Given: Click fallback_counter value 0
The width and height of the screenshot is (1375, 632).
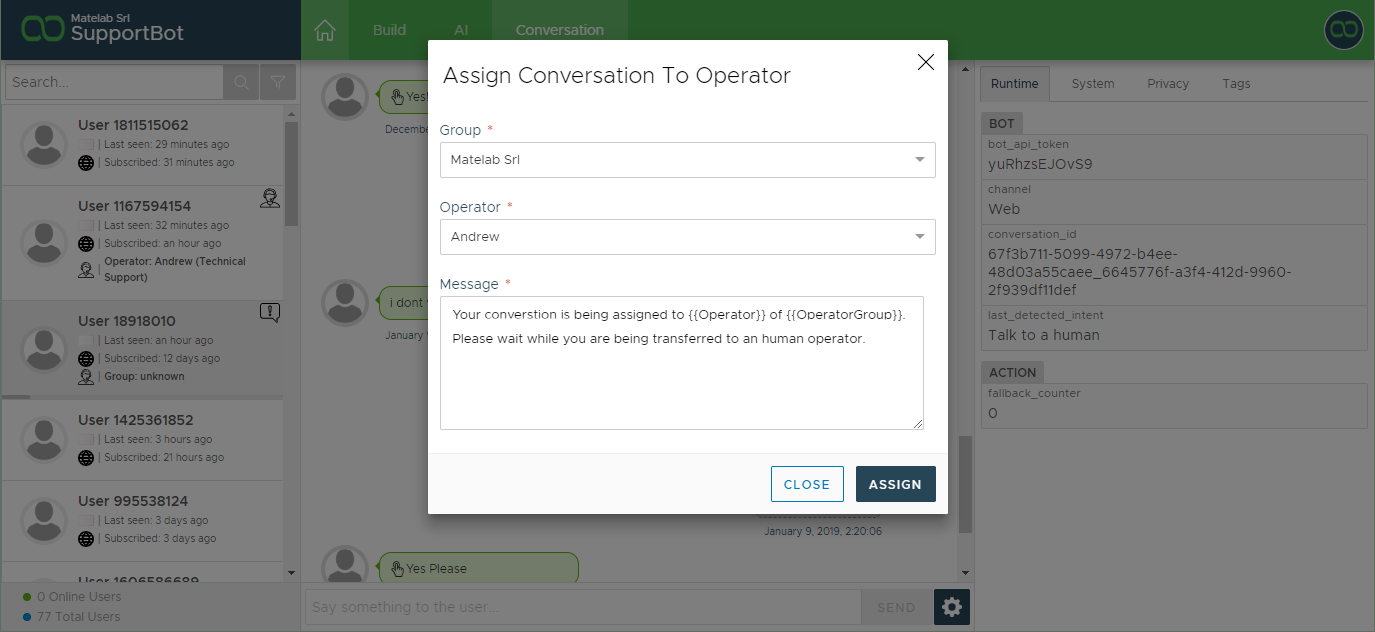Looking at the screenshot, I should coord(993,413).
